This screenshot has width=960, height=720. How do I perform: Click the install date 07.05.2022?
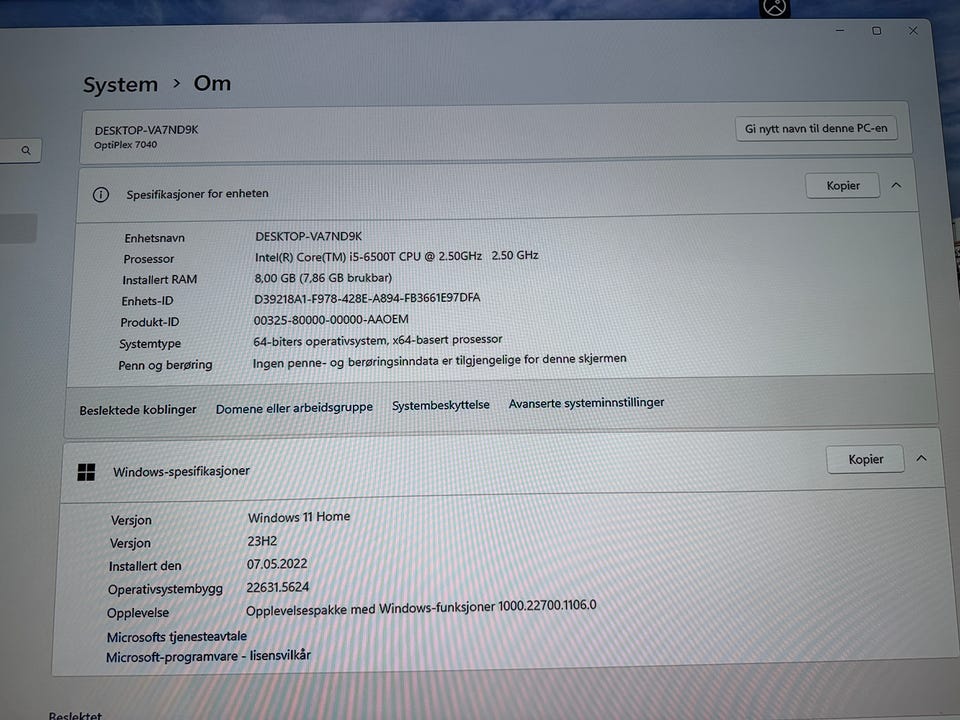[277, 564]
